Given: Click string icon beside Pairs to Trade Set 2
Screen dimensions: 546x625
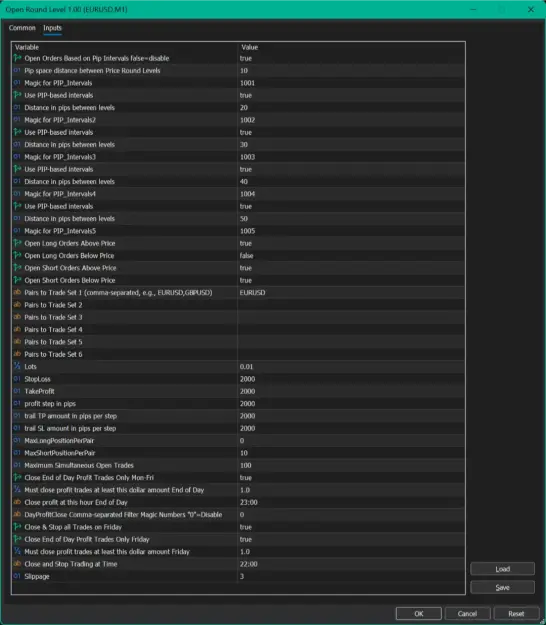Looking at the screenshot, I should (17, 305).
